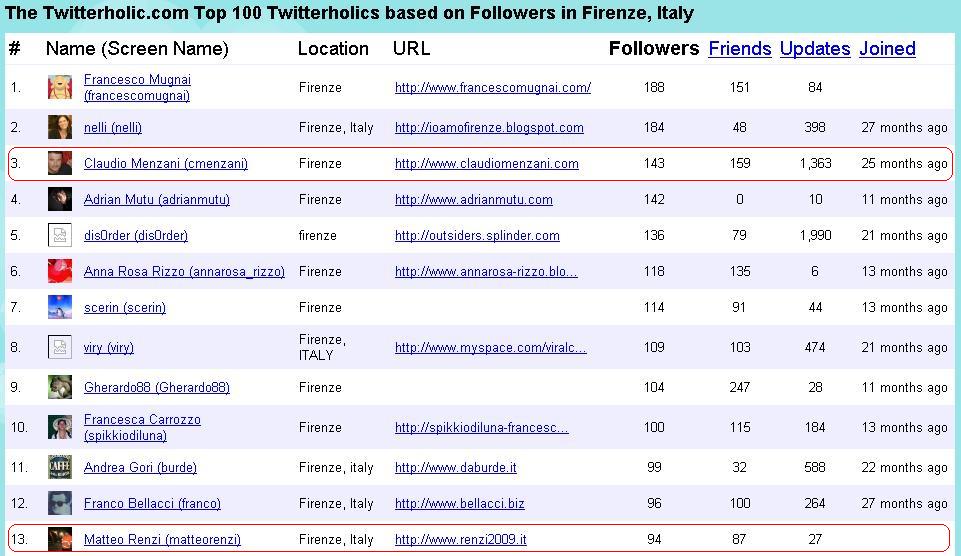Open Franco Bellacci's profile name link
Screen dimensions: 961x556
click(x=152, y=503)
